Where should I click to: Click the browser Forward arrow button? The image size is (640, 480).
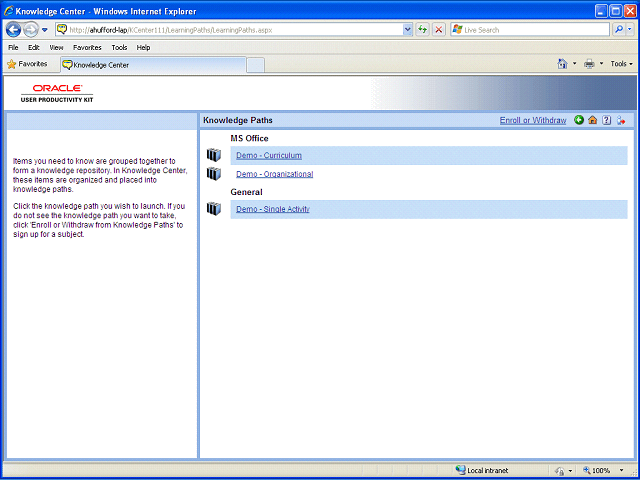tap(31, 29)
